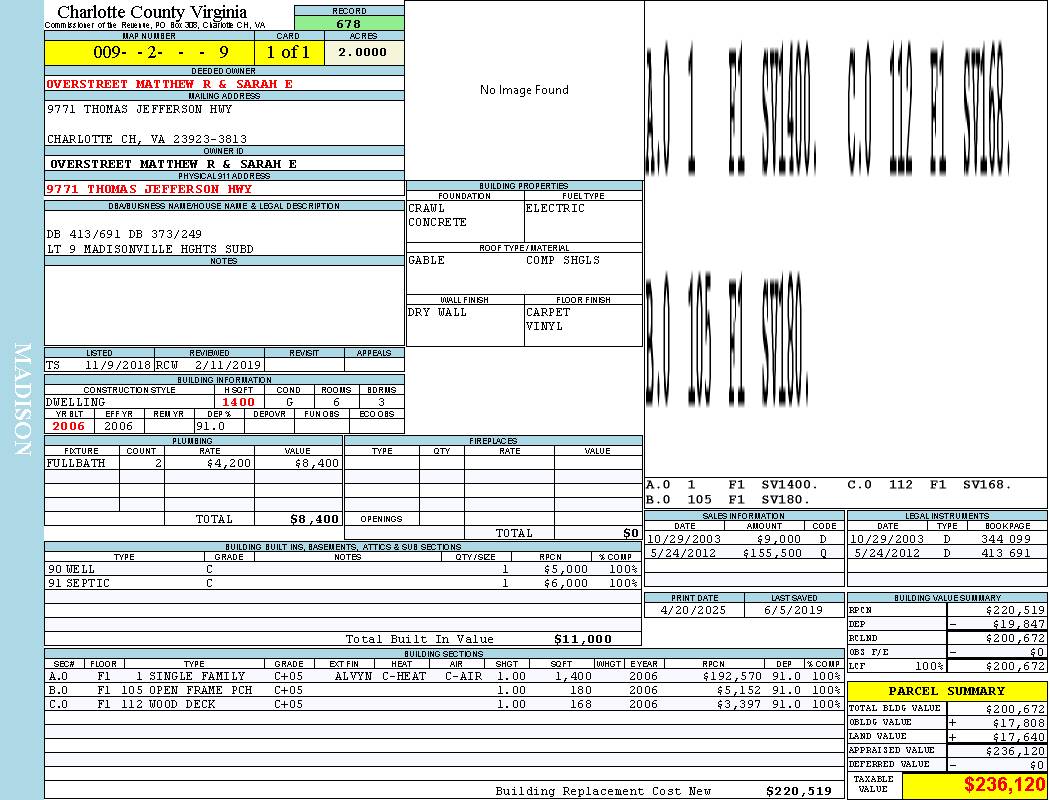Select section B.0 RPCN $5,152
1050x800 pixels.
pos(739,690)
